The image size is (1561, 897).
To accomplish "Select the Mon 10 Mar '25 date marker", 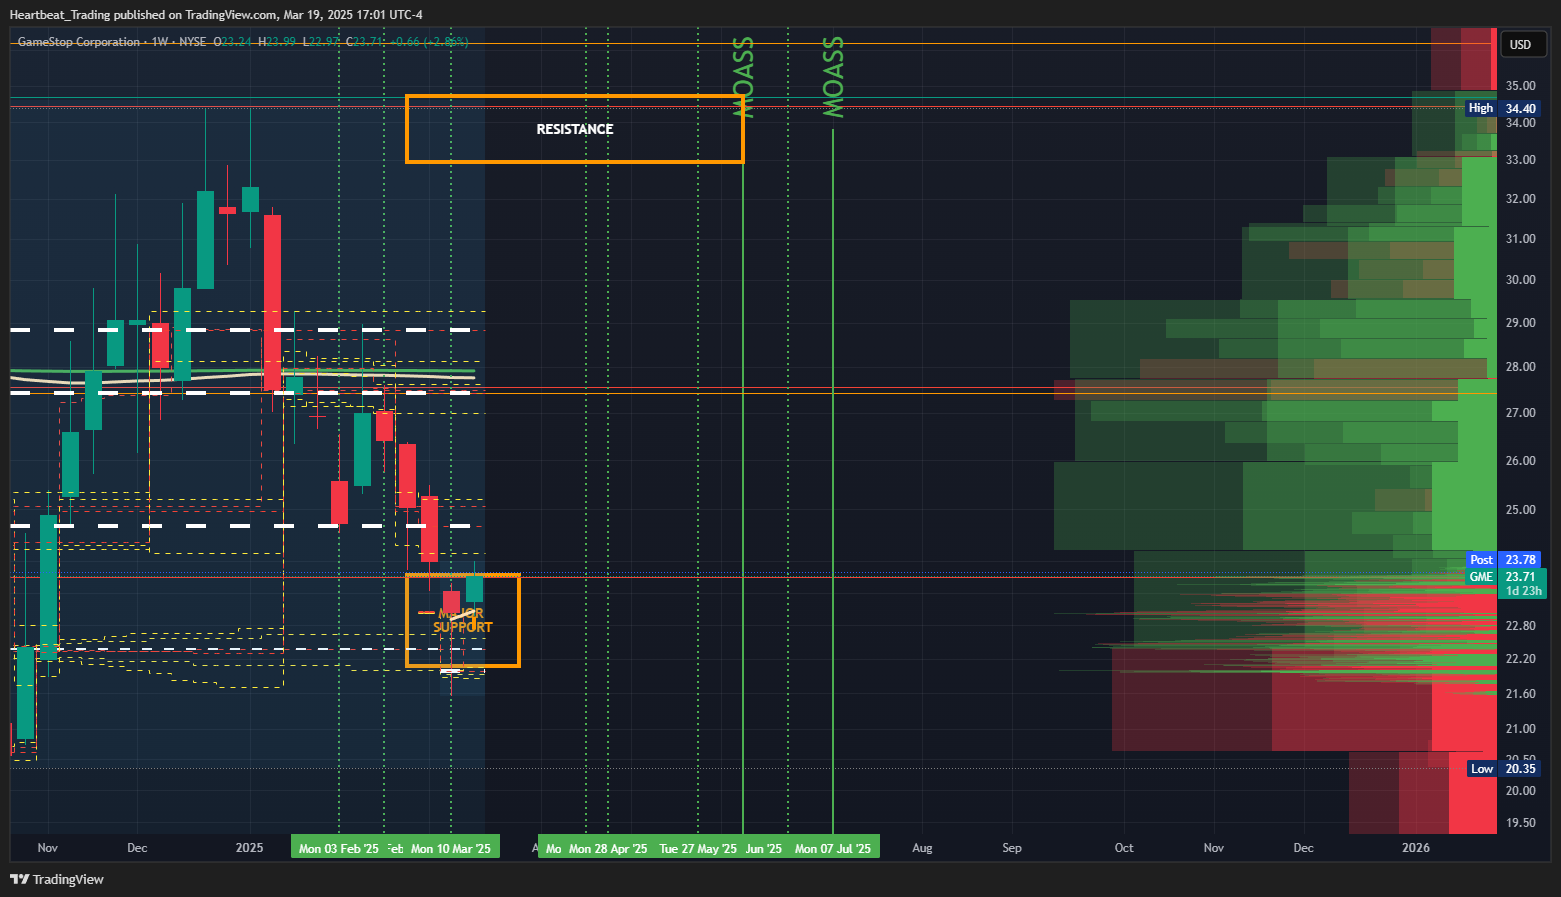I will click(451, 848).
